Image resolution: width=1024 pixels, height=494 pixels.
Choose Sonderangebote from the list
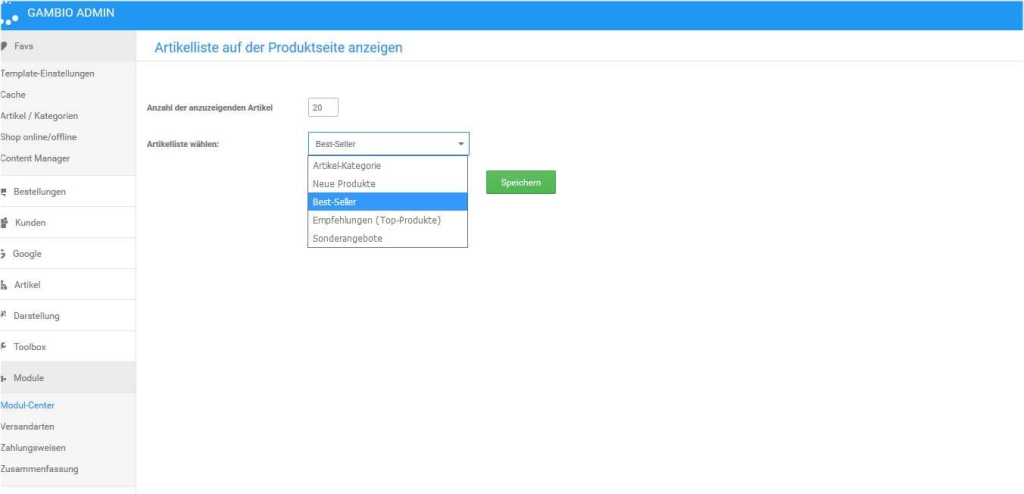pos(387,239)
